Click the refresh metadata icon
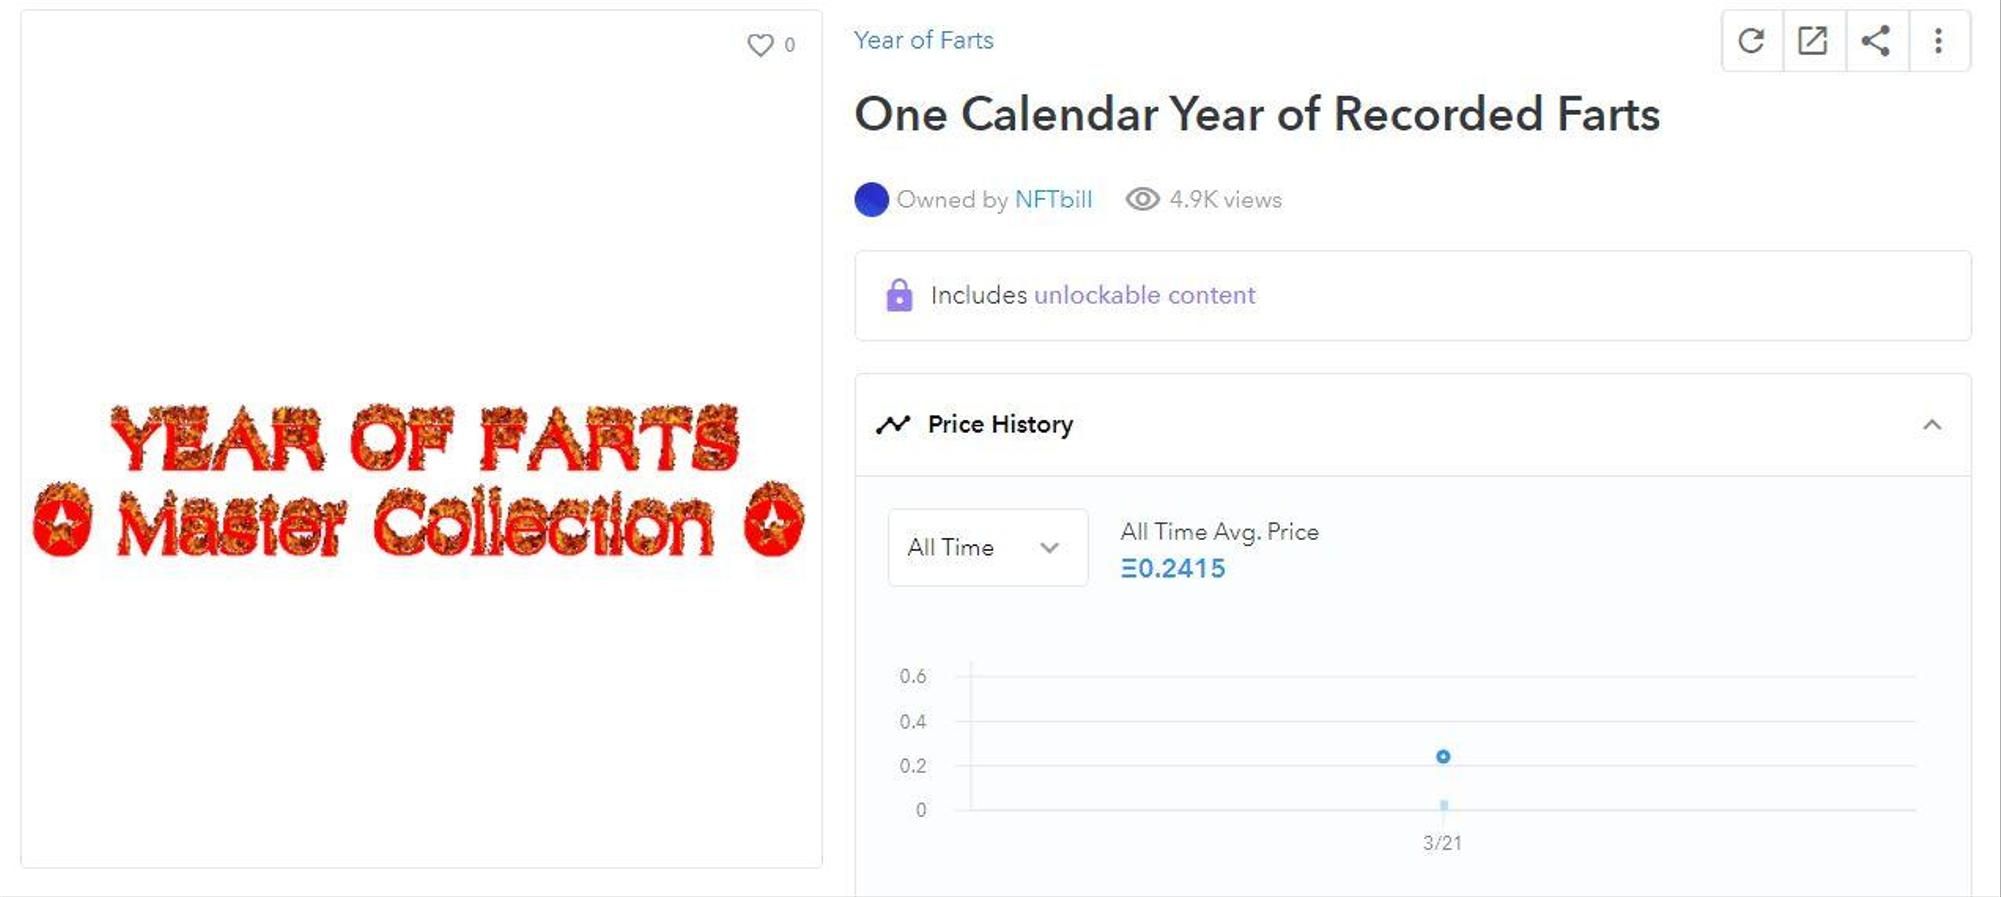 click(1751, 41)
